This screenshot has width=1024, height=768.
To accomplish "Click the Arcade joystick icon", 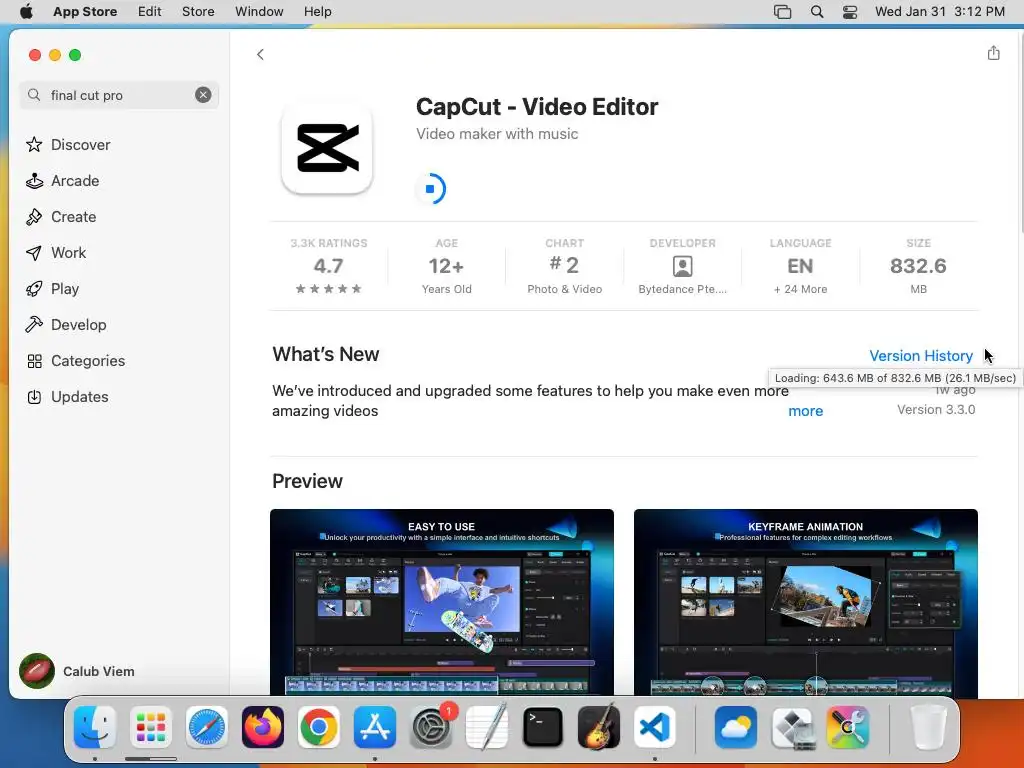I will click(34, 180).
